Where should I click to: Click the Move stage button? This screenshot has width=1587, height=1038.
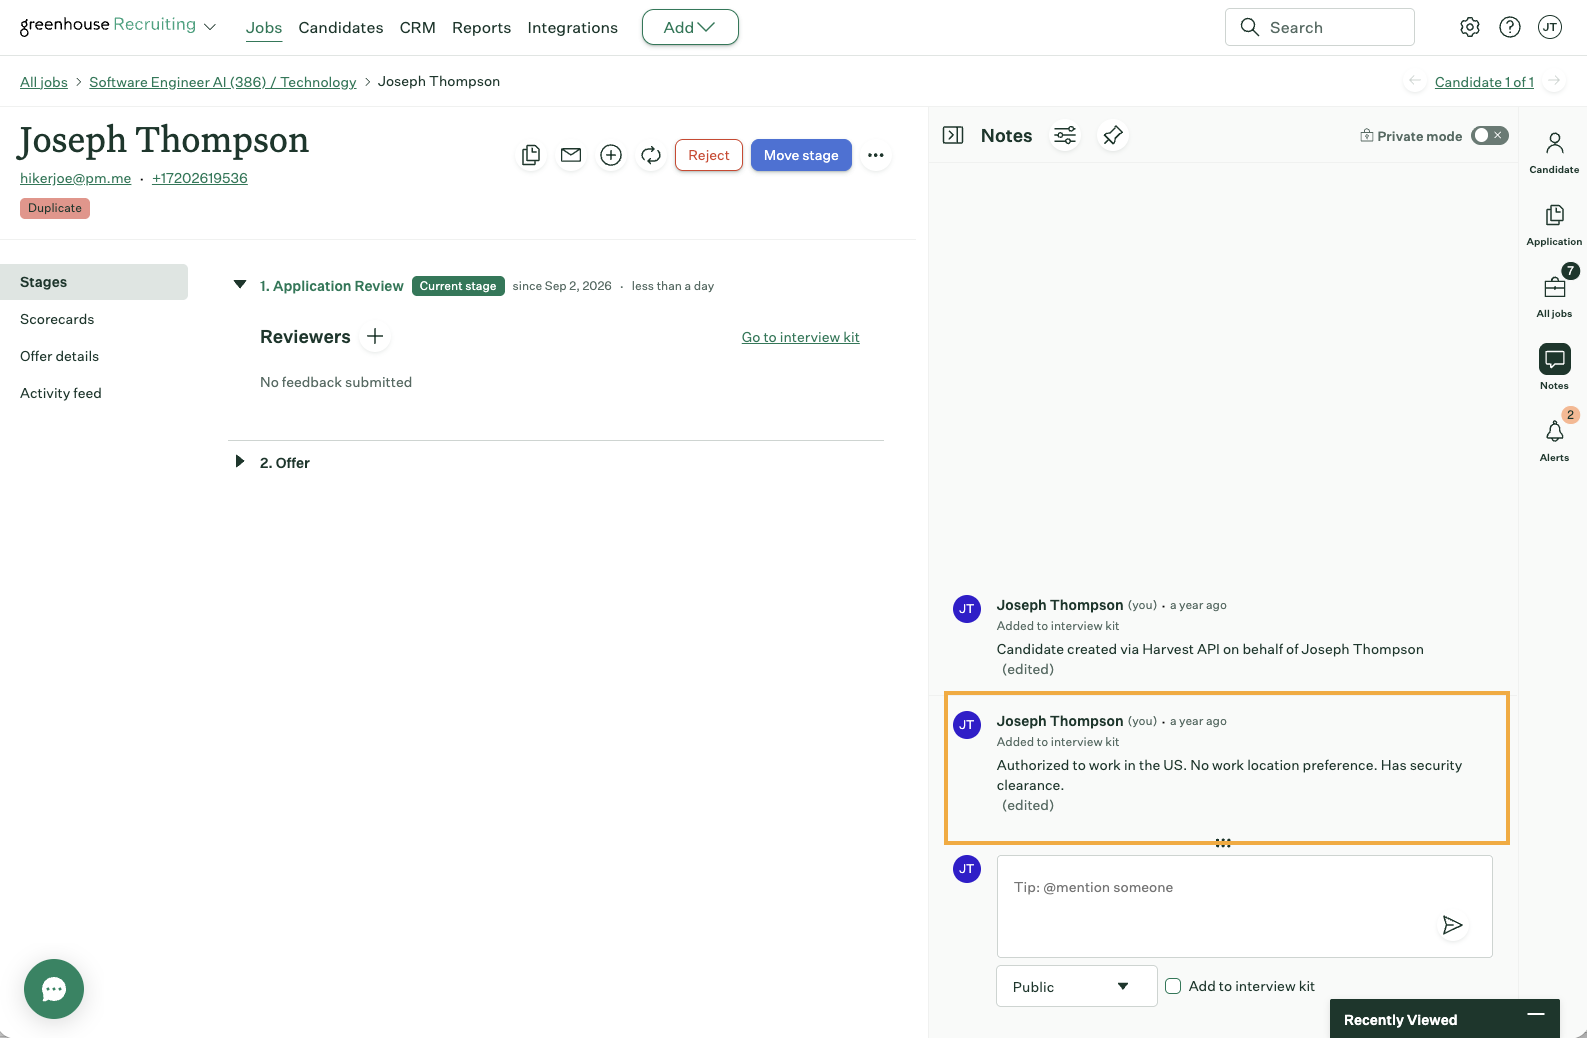(x=801, y=155)
